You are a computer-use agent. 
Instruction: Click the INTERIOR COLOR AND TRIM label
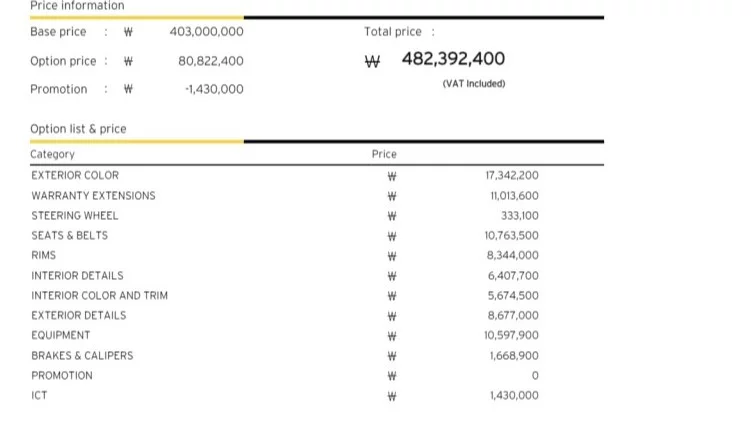(x=99, y=295)
